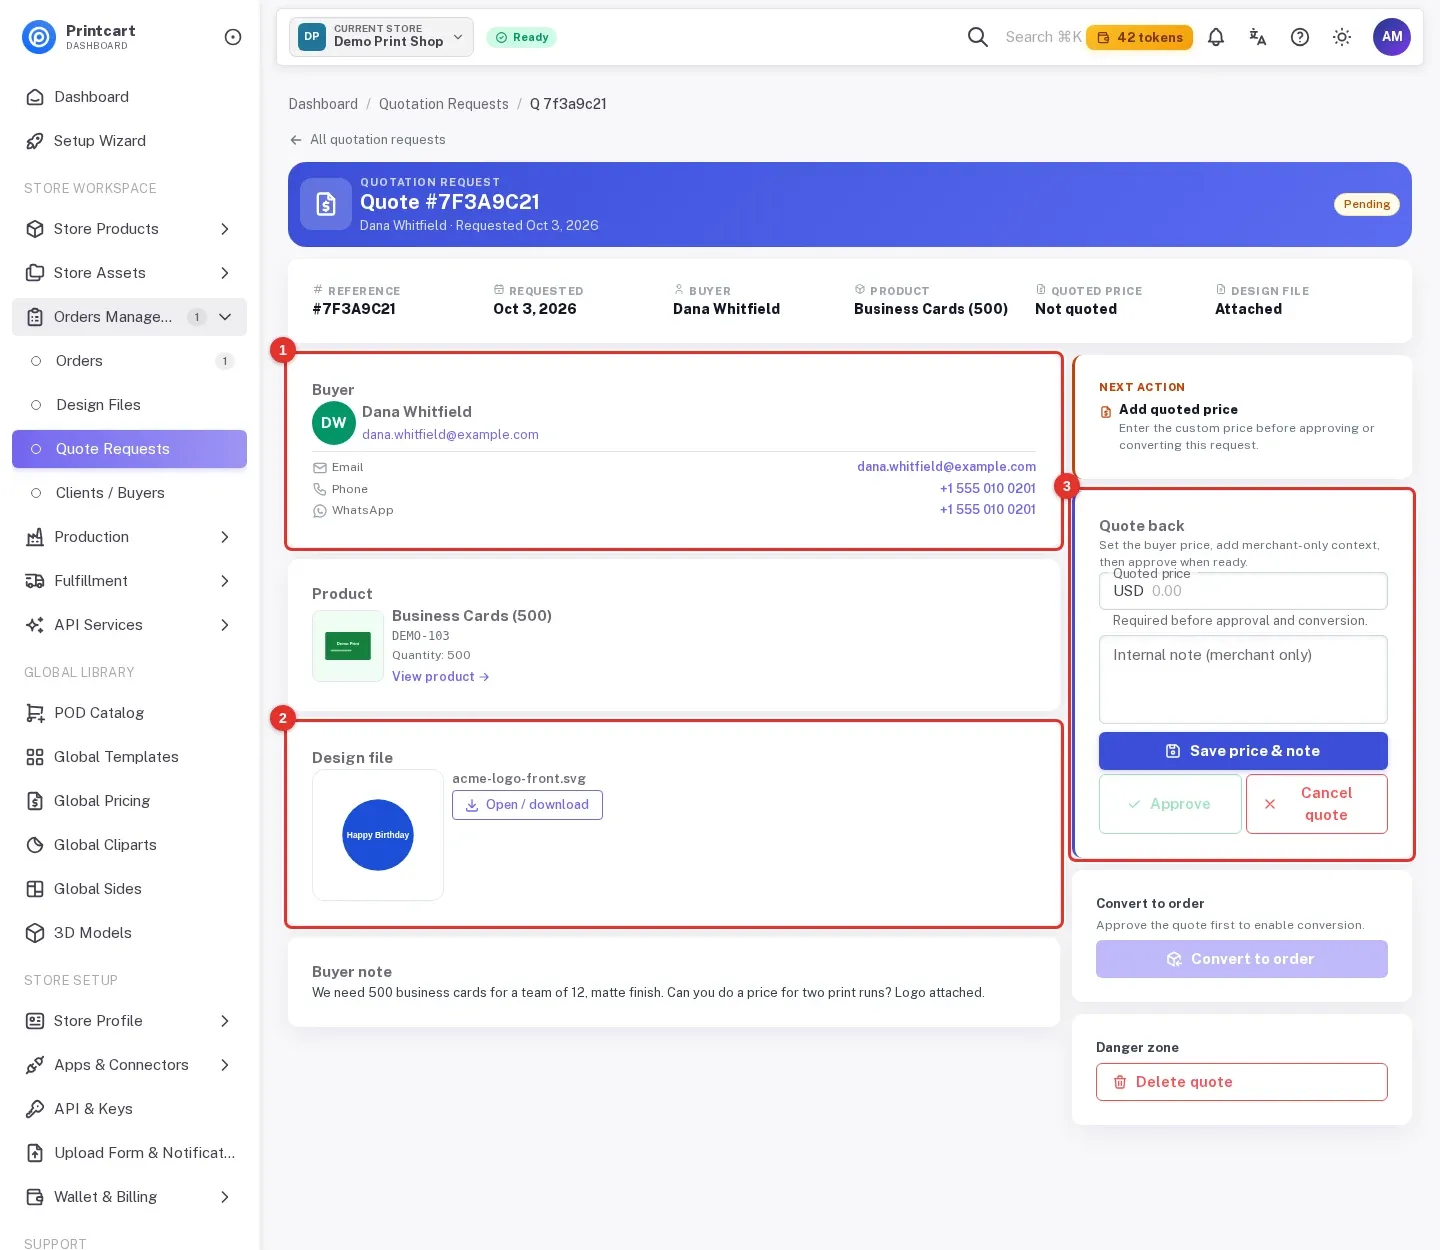The width and height of the screenshot is (1440, 1250).
Task: Open Clients / Buyers sidebar item
Action: click(129, 493)
